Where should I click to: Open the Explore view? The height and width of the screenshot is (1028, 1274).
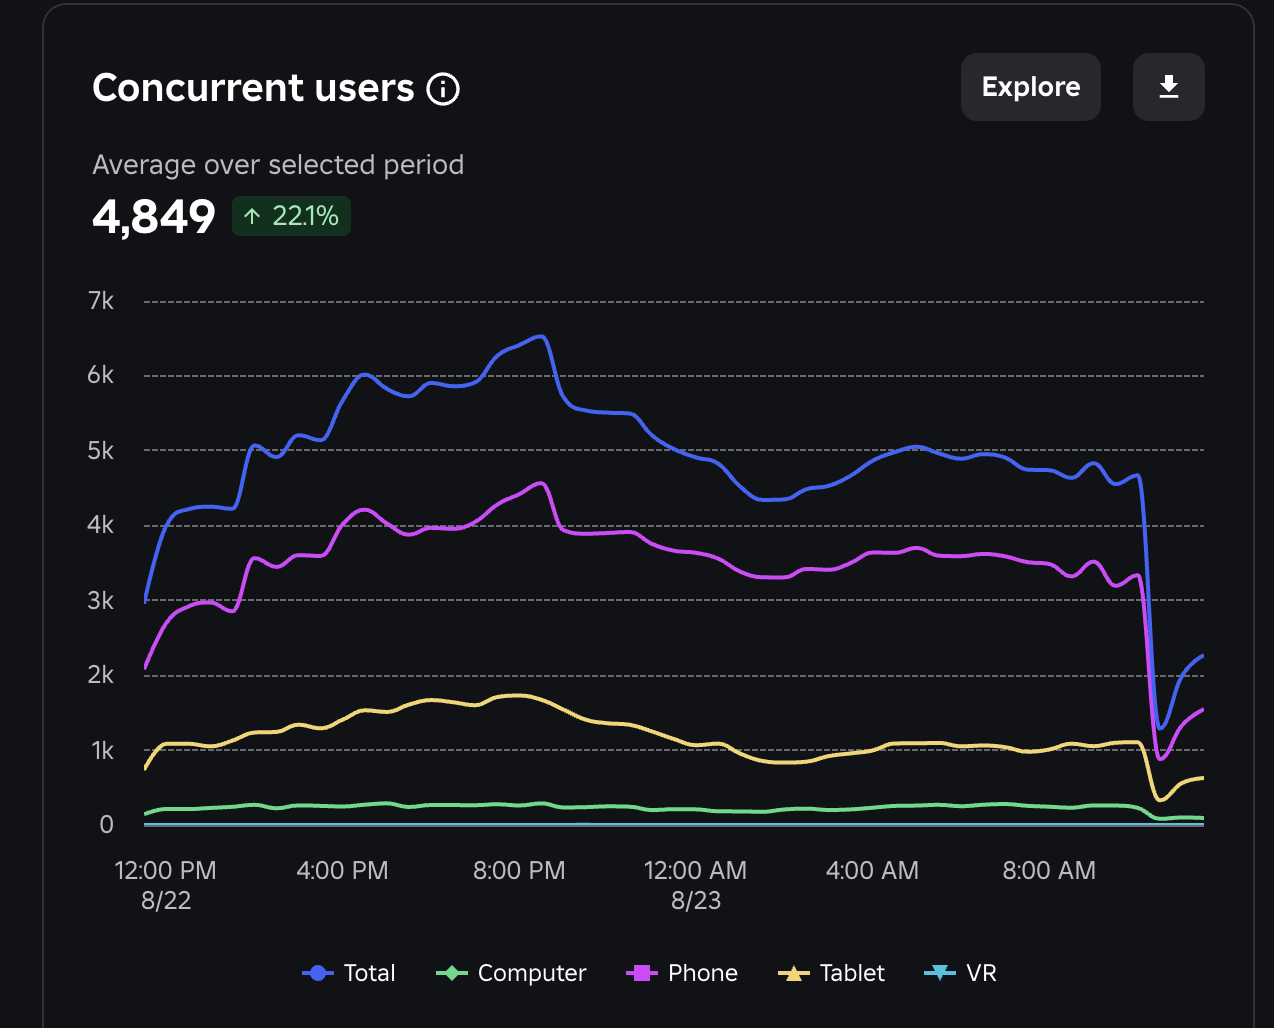tap(1030, 87)
